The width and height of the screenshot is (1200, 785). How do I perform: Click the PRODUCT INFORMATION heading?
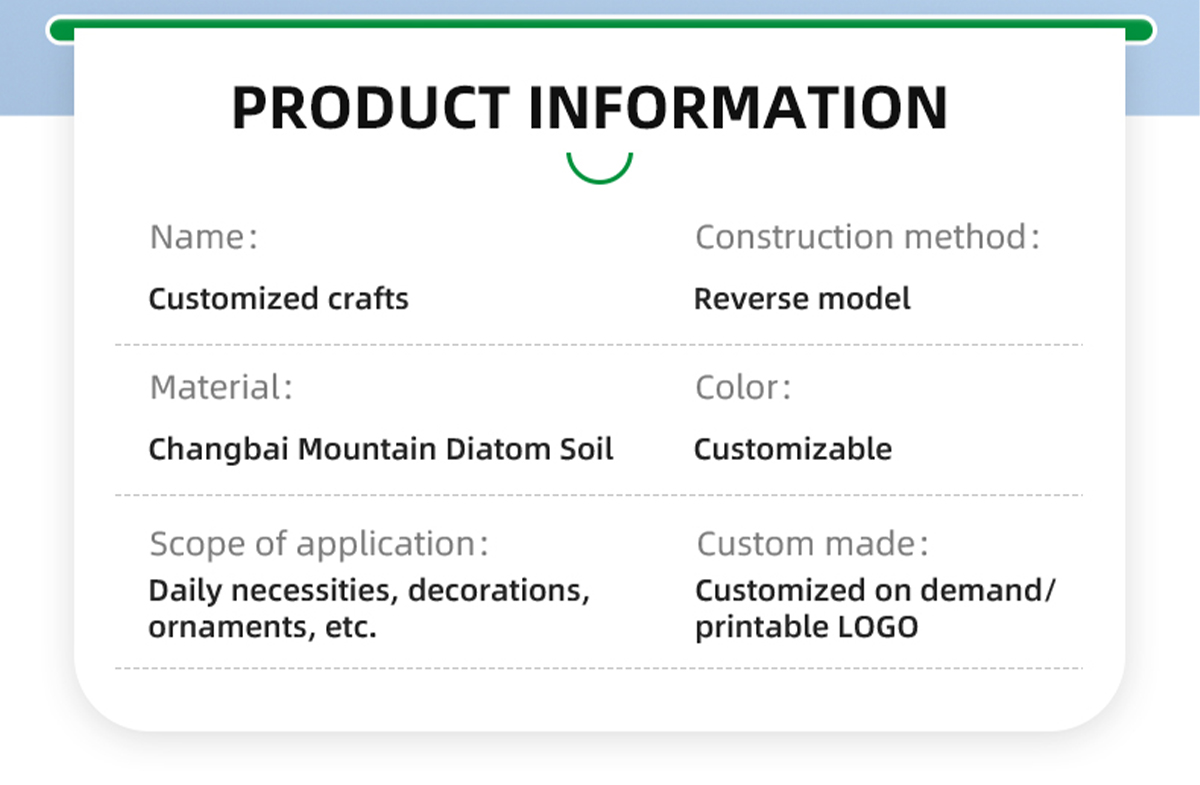[x=589, y=108]
